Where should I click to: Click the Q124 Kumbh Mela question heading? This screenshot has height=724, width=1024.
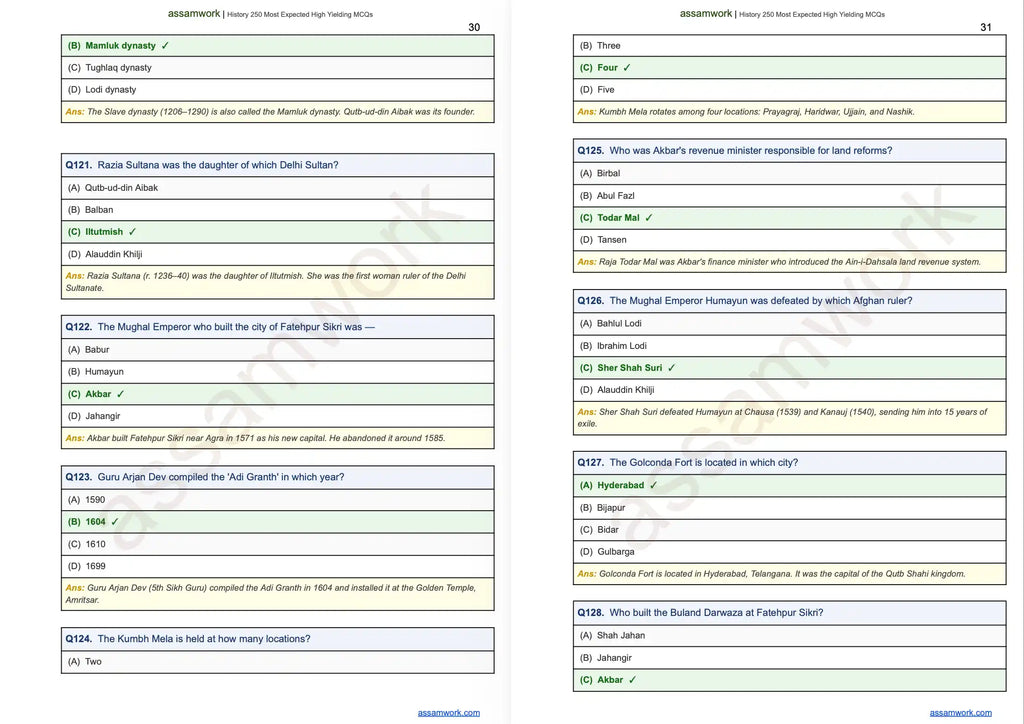click(x=278, y=639)
